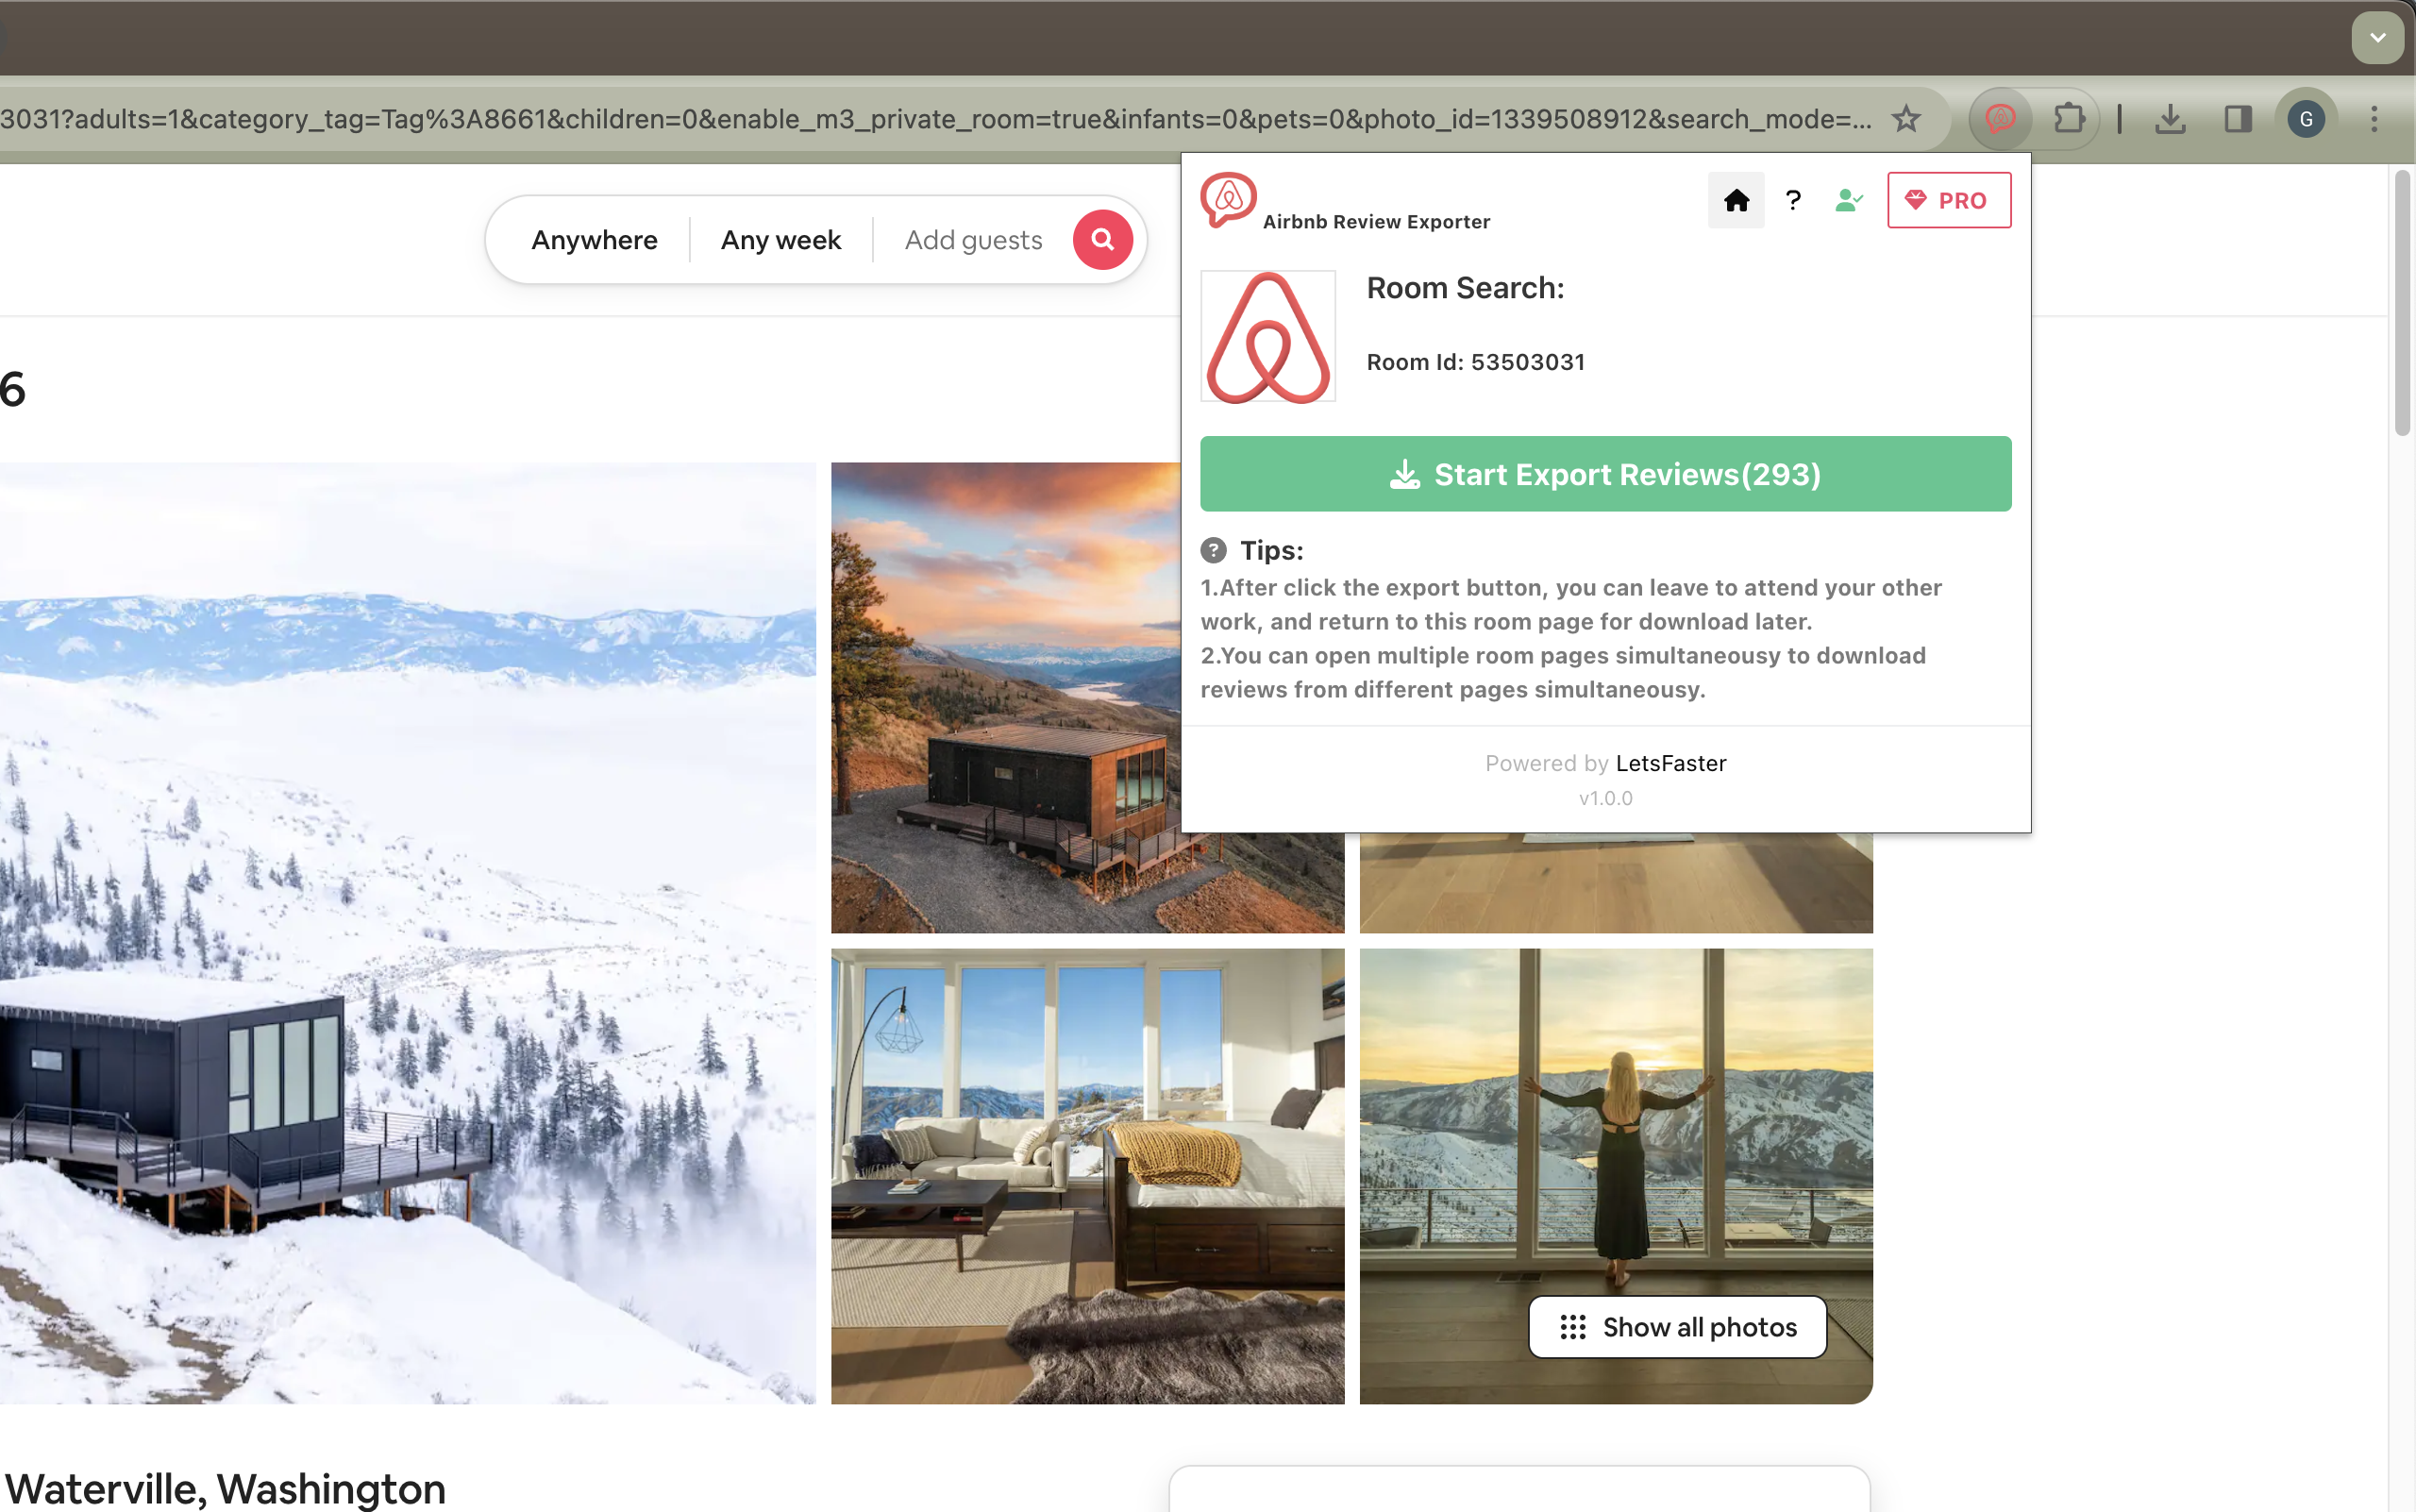This screenshot has height=1512, width=2416.
Task: Click the Airbnb Review Exporter extension icon
Action: click(2000, 119)
